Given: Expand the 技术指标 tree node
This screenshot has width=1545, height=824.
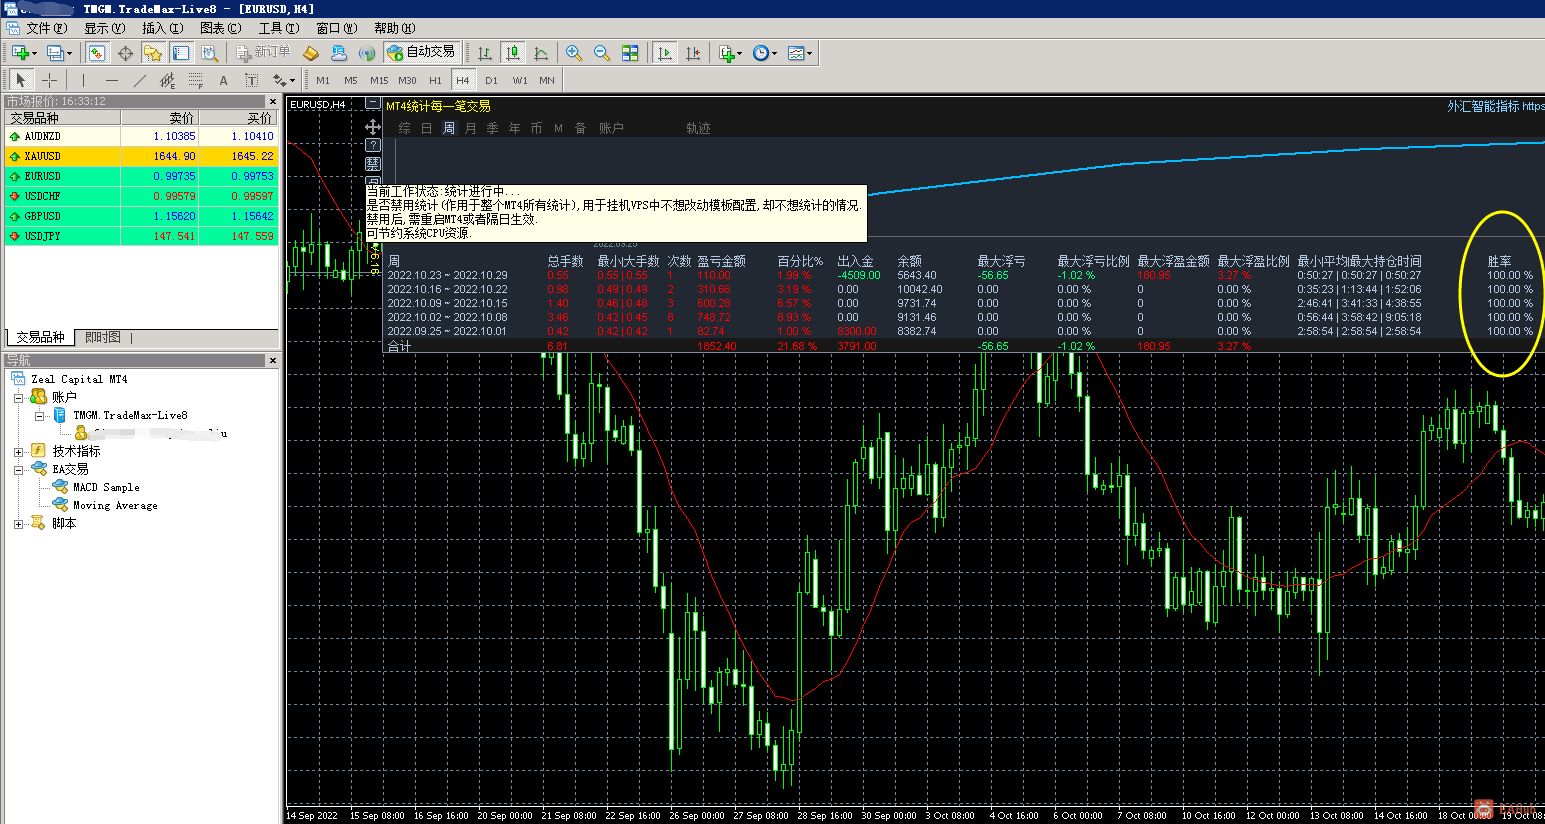Looking at the screenshot, I should (18, 452).
